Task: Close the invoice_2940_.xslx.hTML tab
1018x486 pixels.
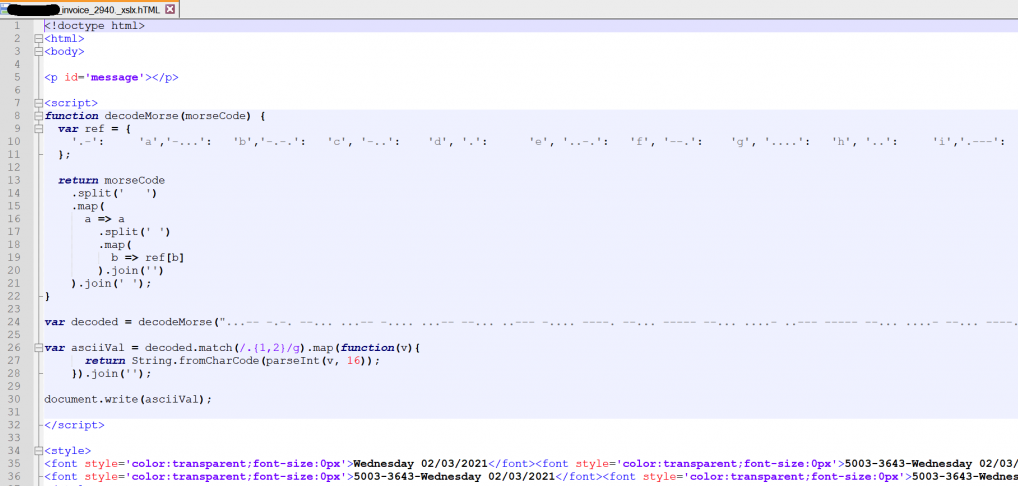Action: point(170,9)
